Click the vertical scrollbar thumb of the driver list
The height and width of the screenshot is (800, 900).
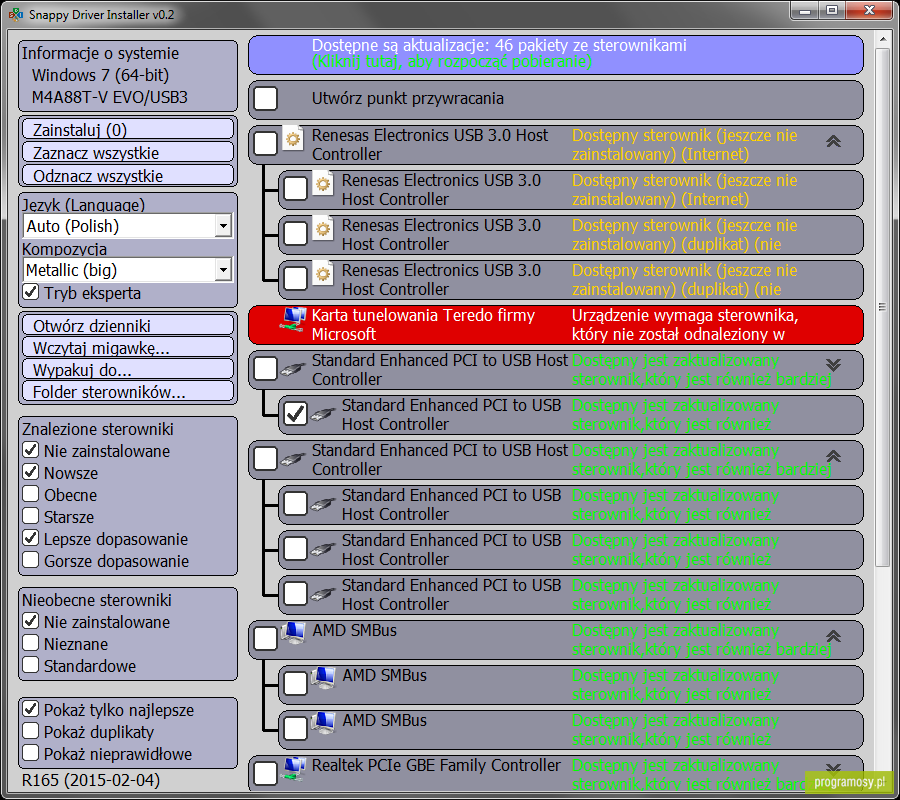coord(882,307)
